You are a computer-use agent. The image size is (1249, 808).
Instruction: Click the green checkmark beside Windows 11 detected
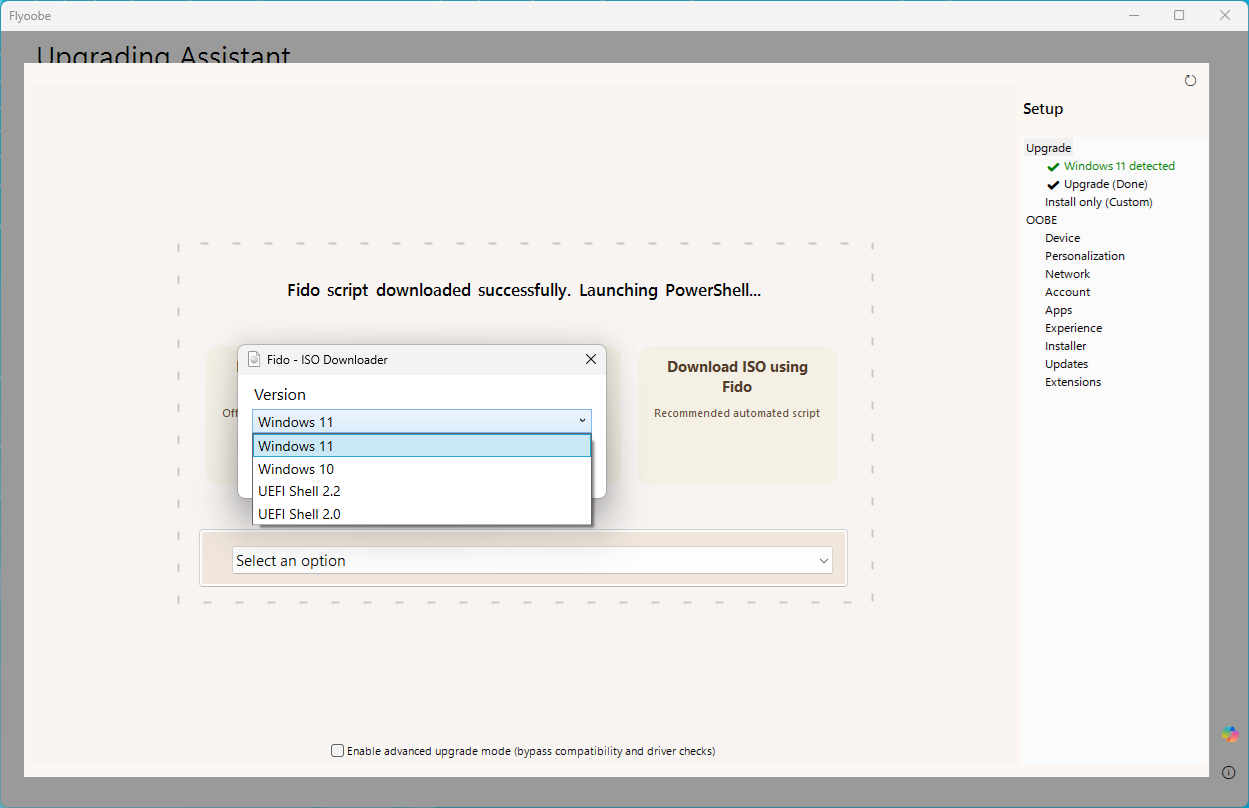1053,167
